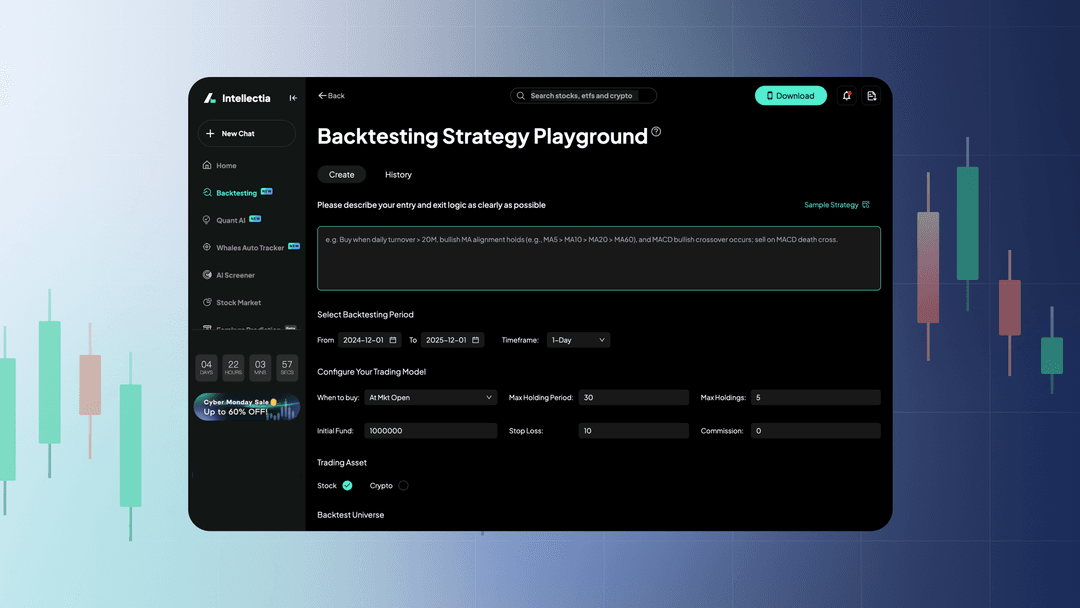Open Whales Auto Tracker icon
Screen dimensions: 1080x608
tap(207, 247)
